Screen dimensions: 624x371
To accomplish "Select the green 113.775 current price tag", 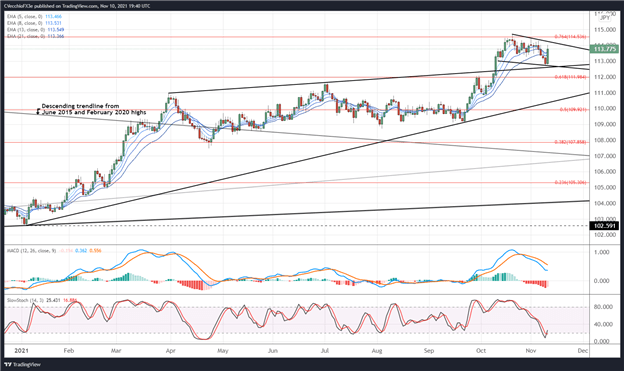I will (604, 49).
